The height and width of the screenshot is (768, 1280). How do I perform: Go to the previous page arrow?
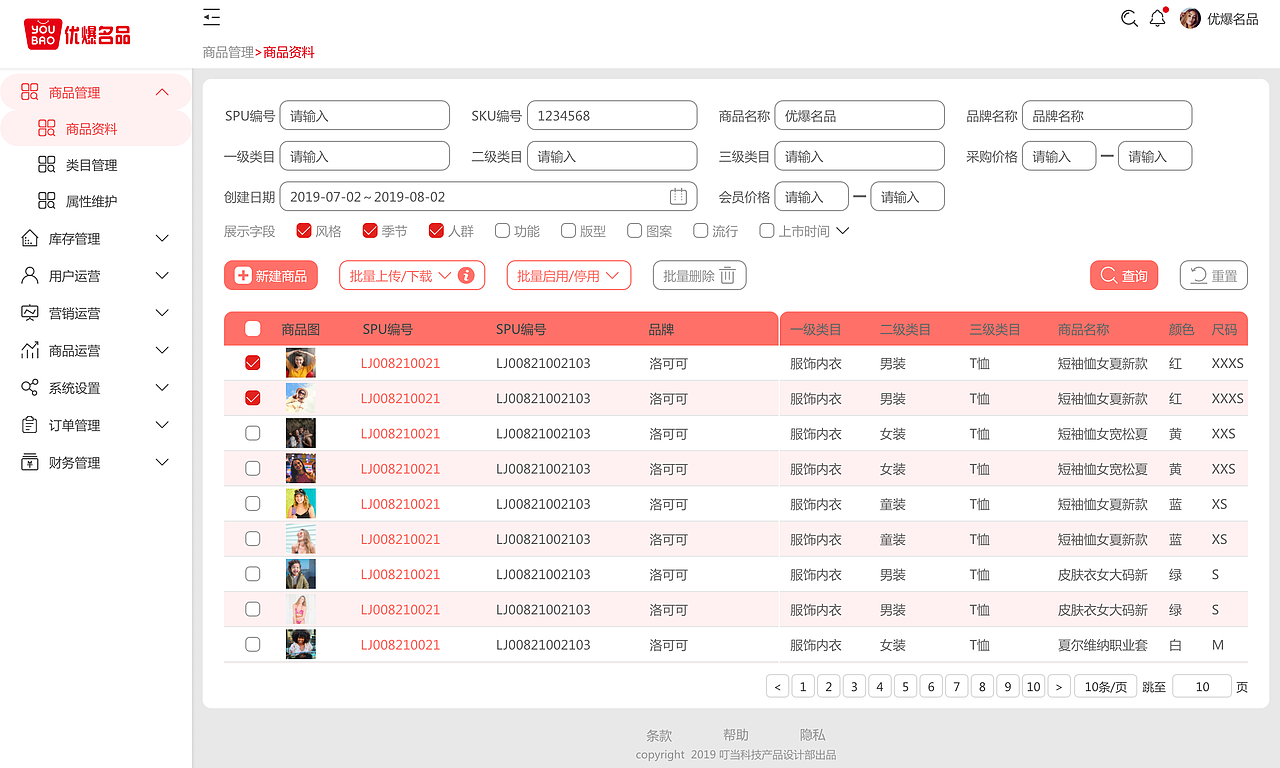click(777, 686)
